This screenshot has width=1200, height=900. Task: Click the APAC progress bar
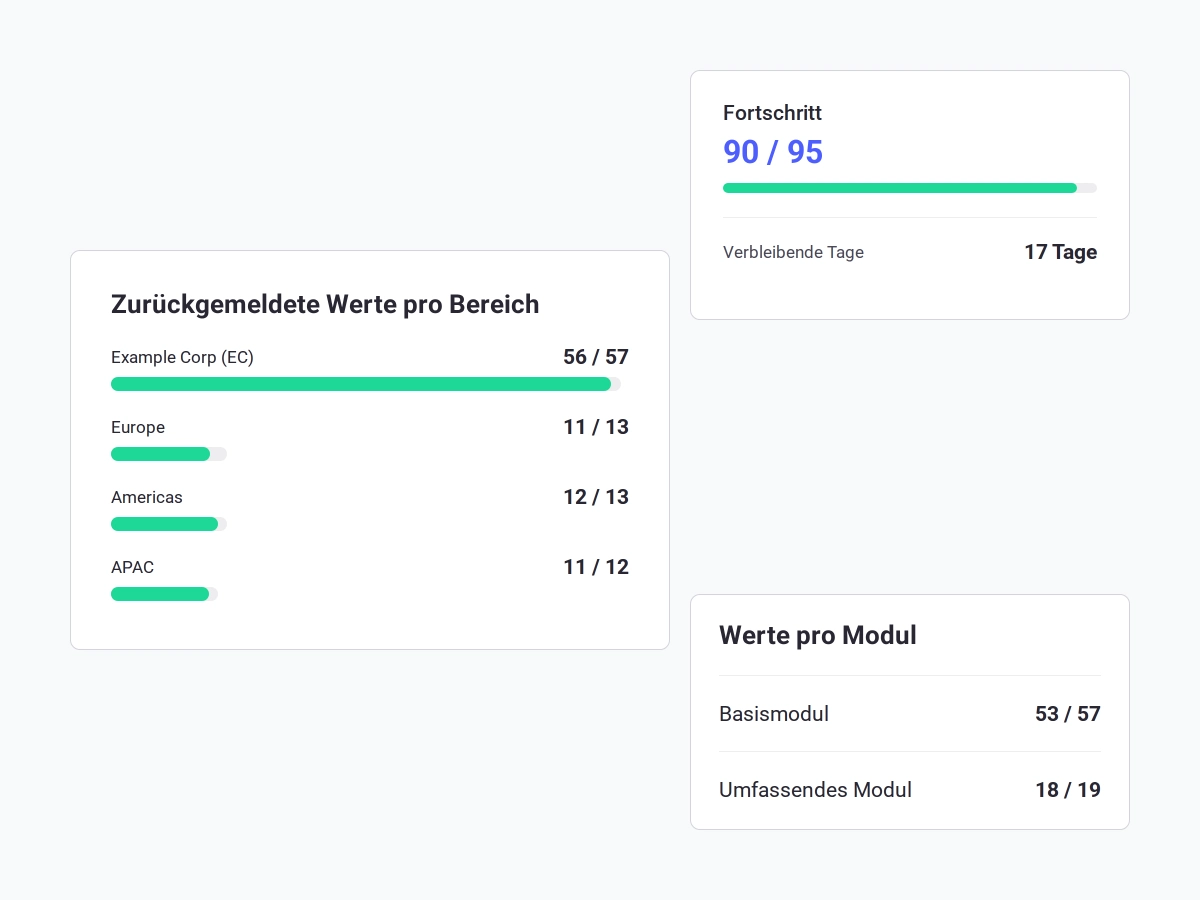(x=164, y=594)
